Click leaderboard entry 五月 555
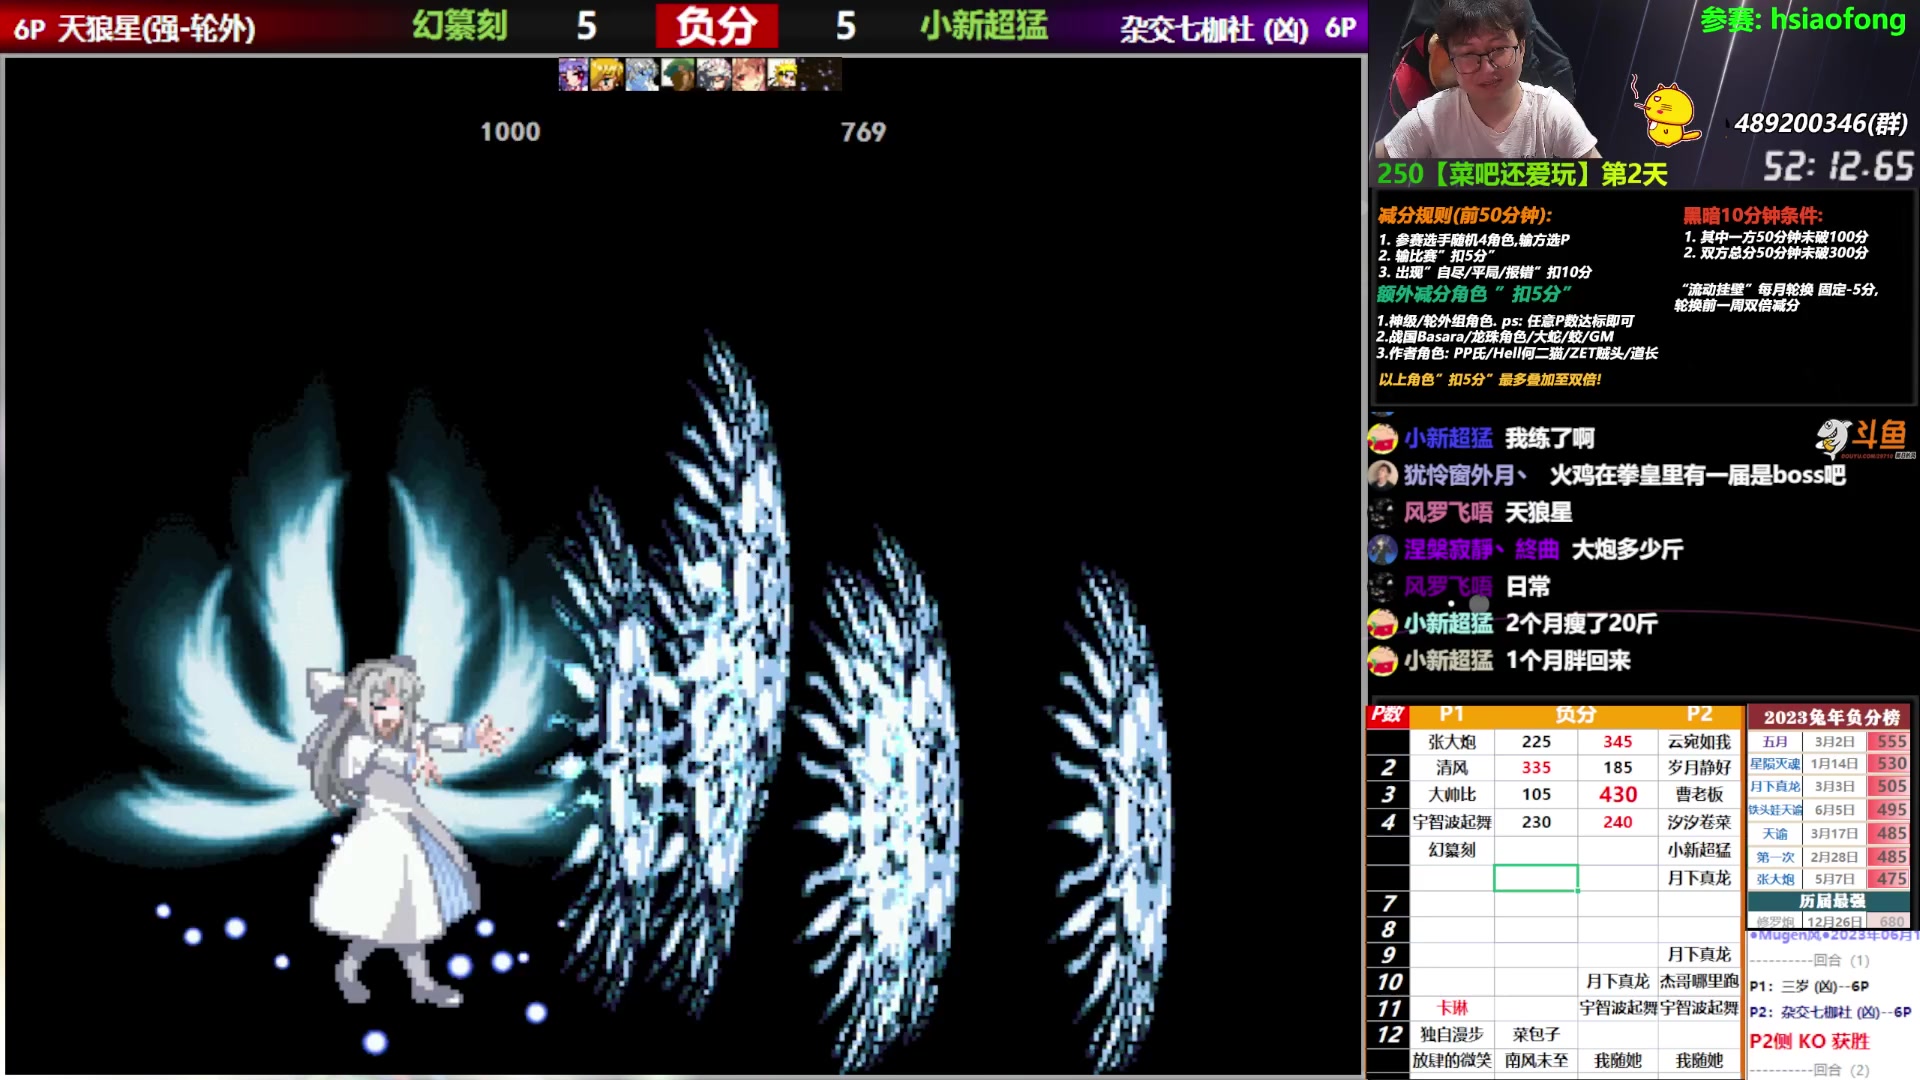Screen dimensions: 1920x1080 (1829, 742)
